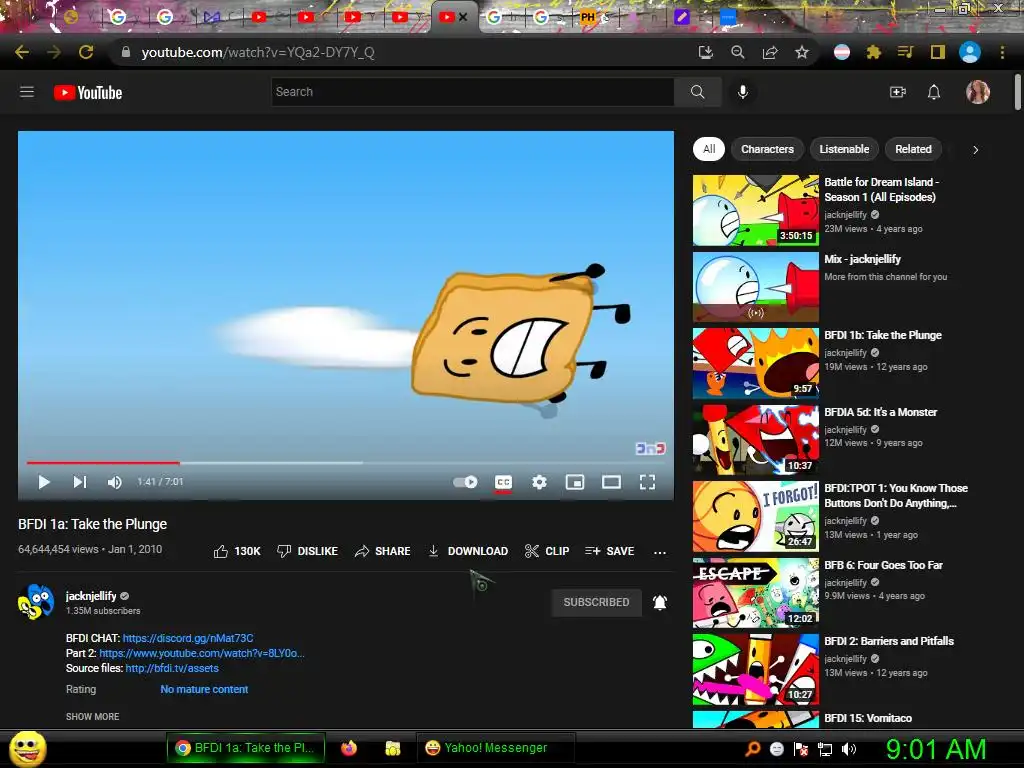Open the Chrome three-dot menu
This screenshot has height=768, width=1024.
tap(1002, 52)
